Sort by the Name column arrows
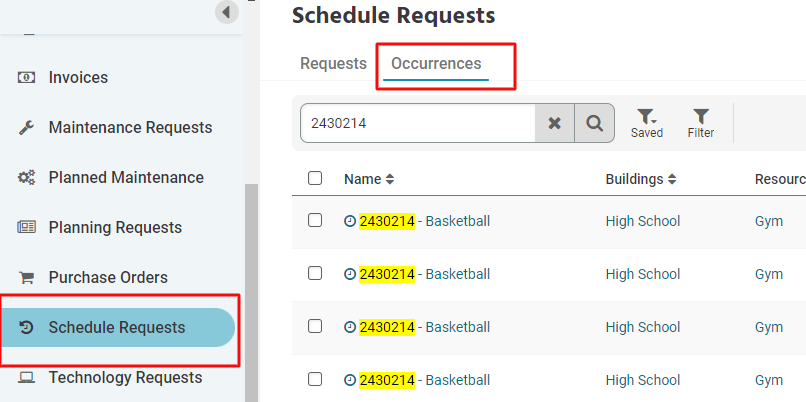The width and height of the screenshot is (806, 402). point(390,179)
